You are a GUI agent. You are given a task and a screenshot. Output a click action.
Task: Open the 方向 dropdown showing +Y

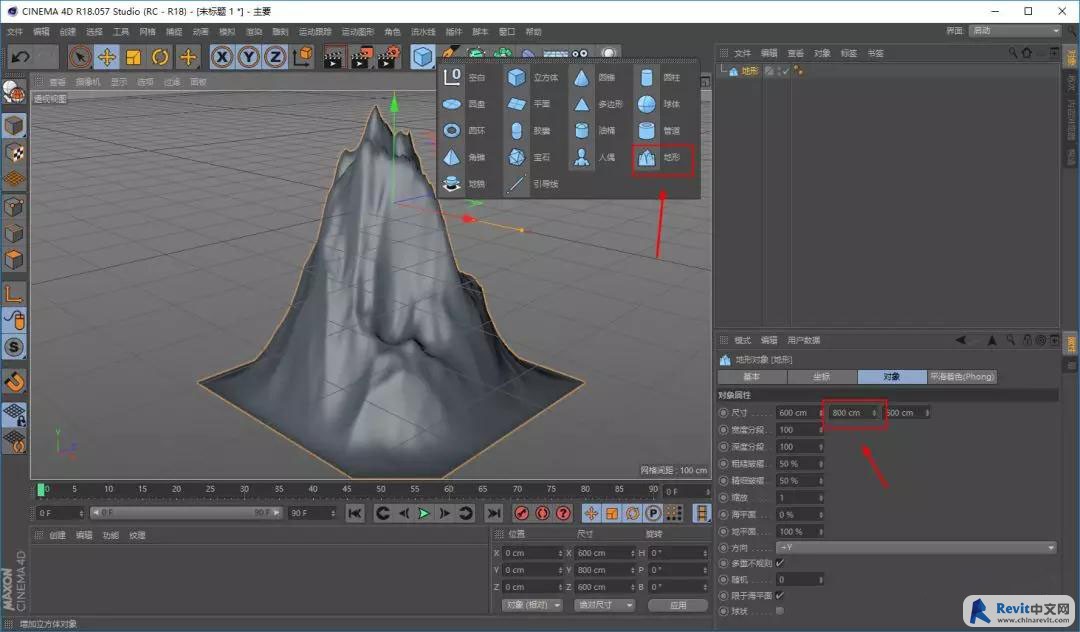tap(916, 547)
